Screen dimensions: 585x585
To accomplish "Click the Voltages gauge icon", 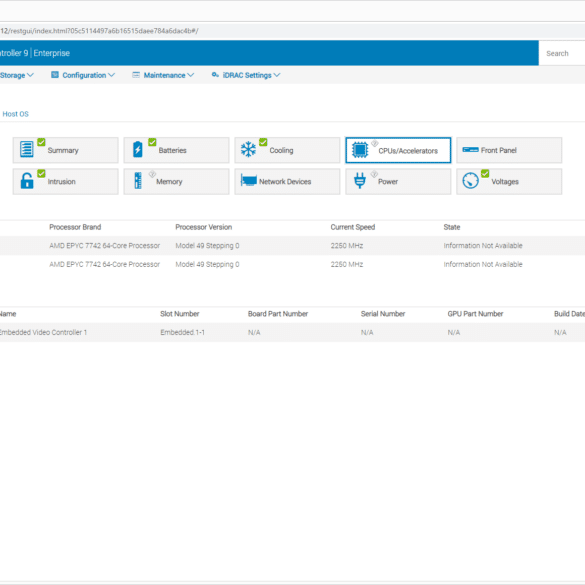I will tap(470, 181).
